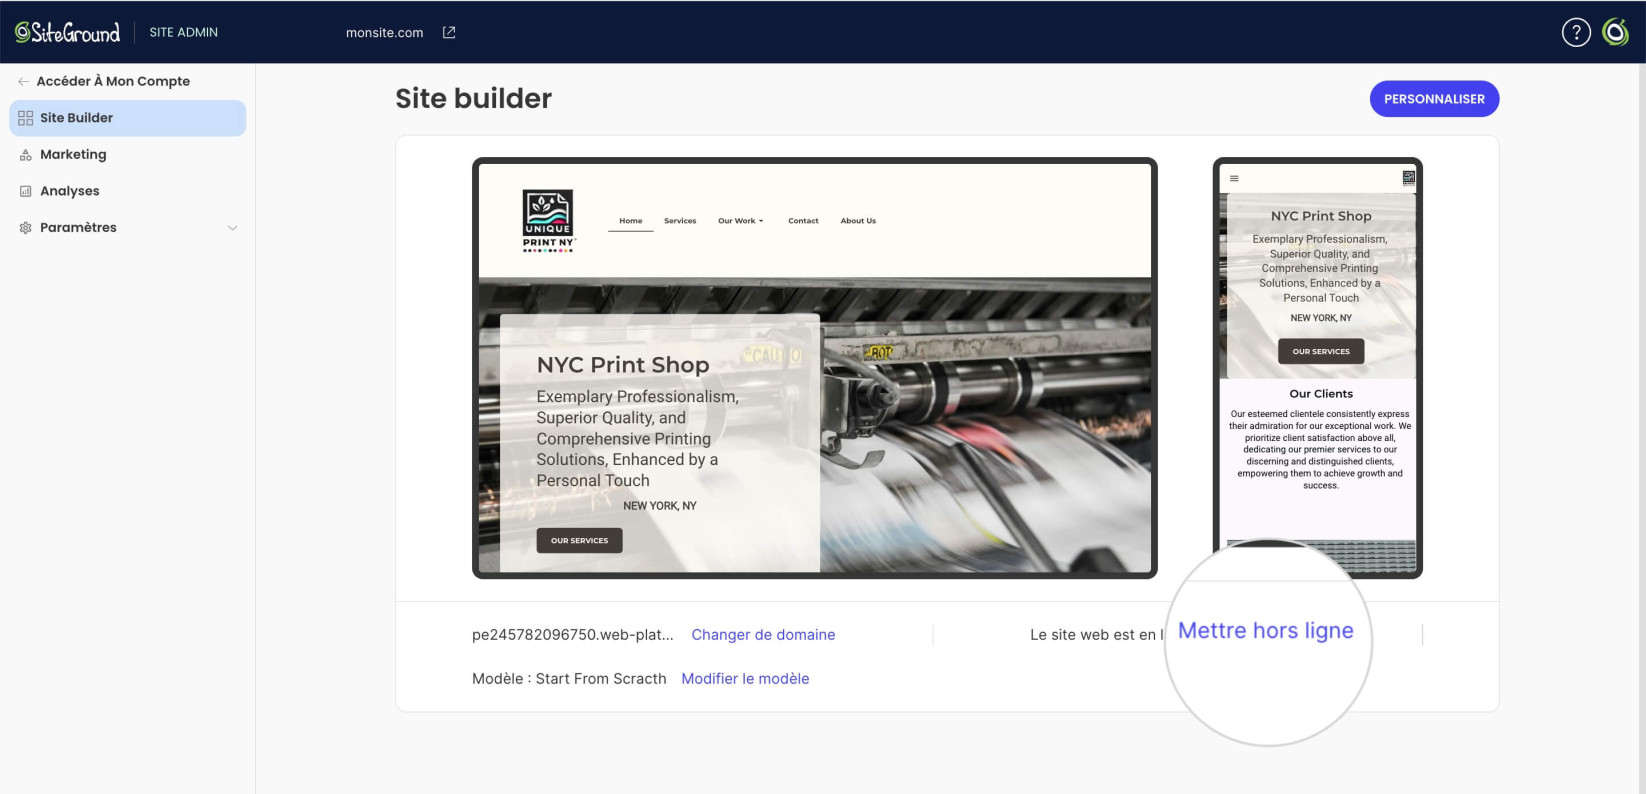Click Le site web est en status text
1646x794 pixels.
1097,635
